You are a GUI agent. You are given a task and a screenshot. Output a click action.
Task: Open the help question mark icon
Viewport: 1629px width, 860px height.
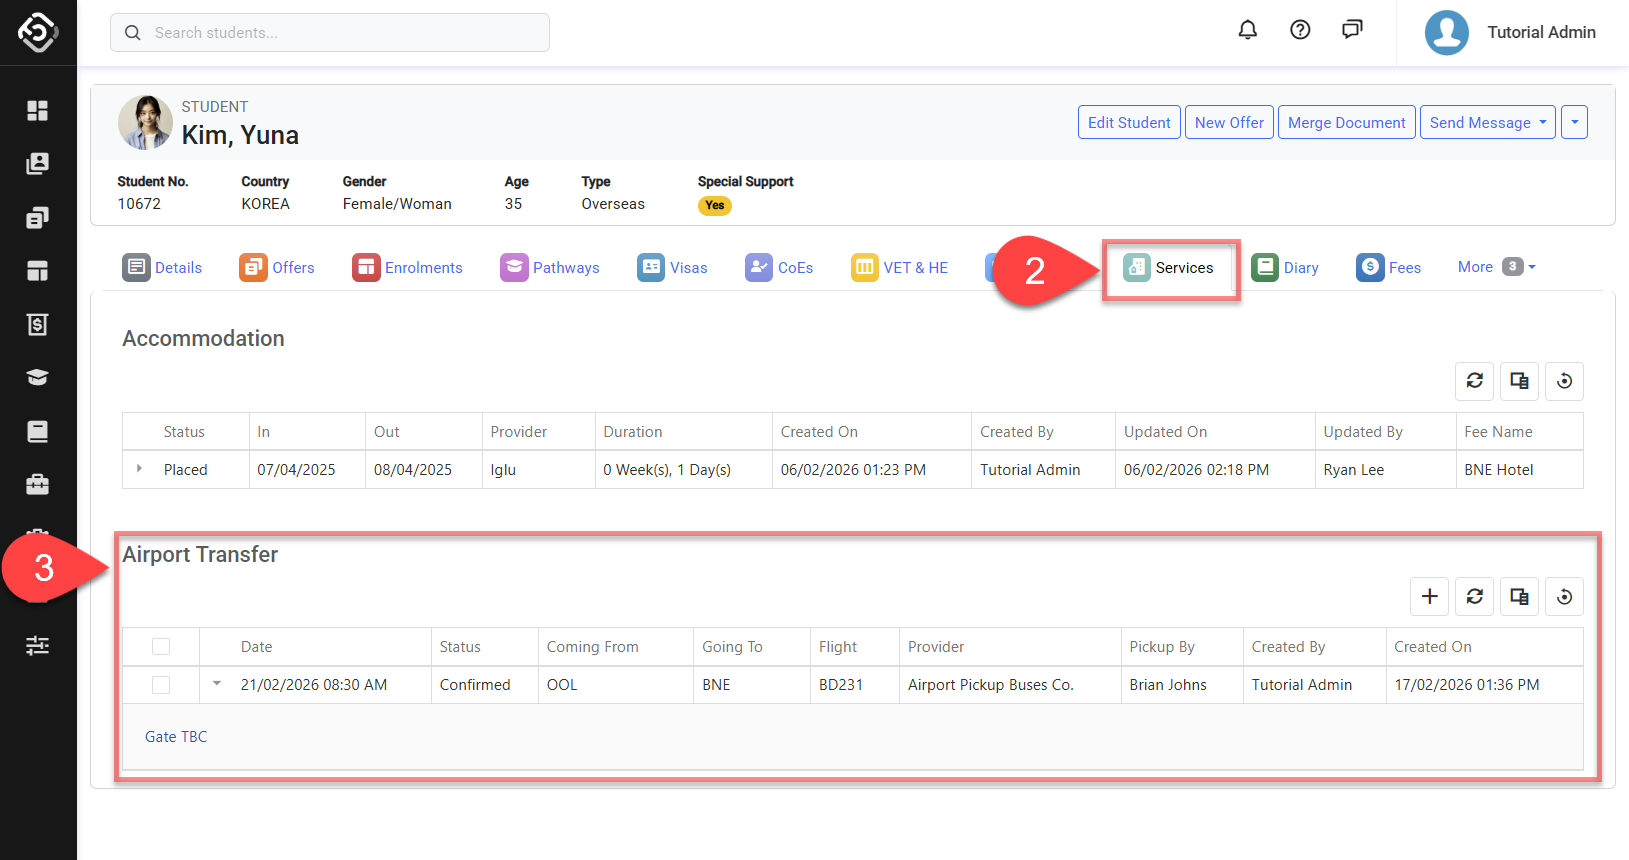click(1300, 30)
